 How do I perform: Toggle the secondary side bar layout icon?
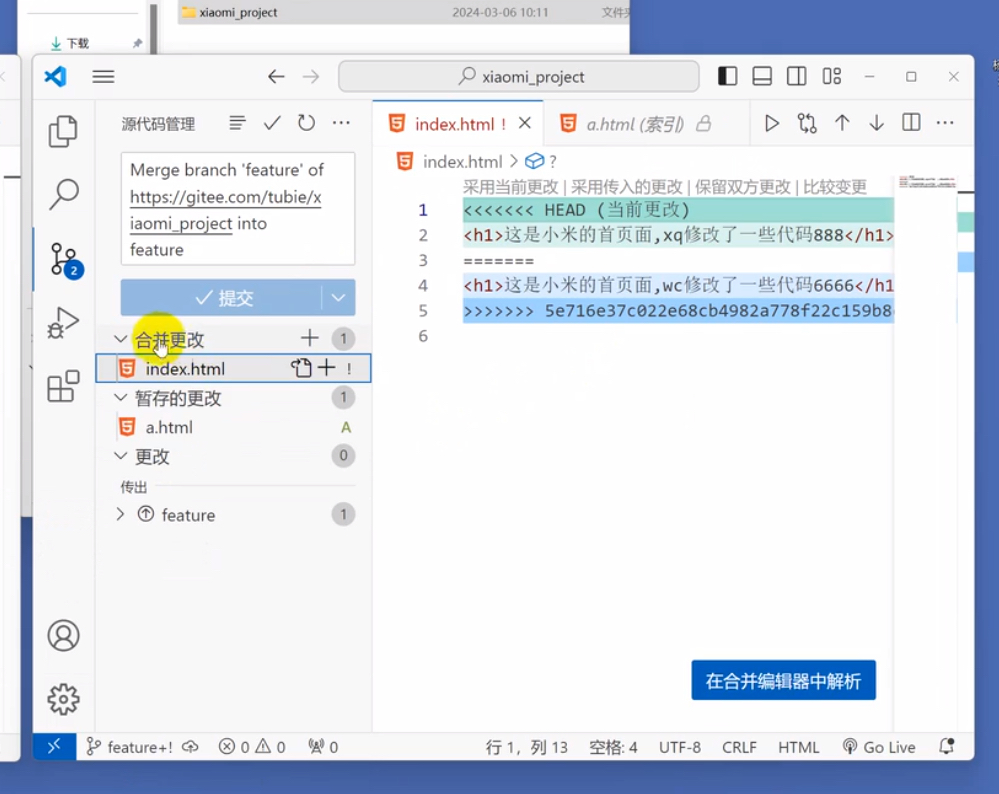coord(796,76)
